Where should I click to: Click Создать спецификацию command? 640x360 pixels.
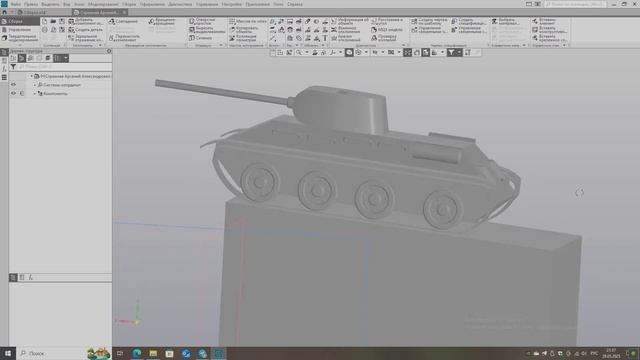click(469, 21)
